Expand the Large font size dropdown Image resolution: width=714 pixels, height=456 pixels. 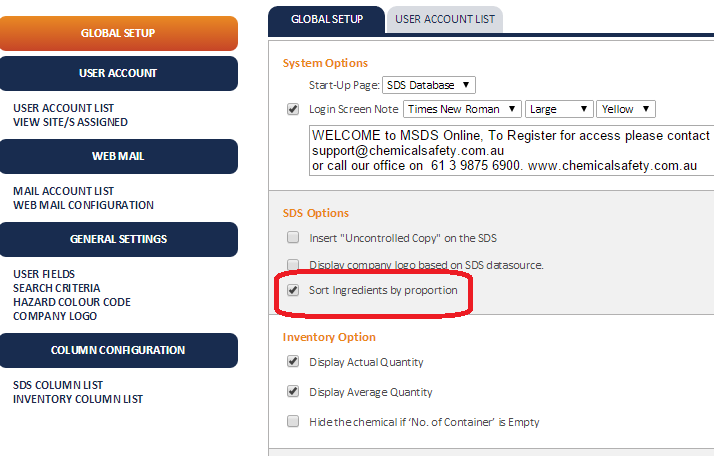coord(559,109)
